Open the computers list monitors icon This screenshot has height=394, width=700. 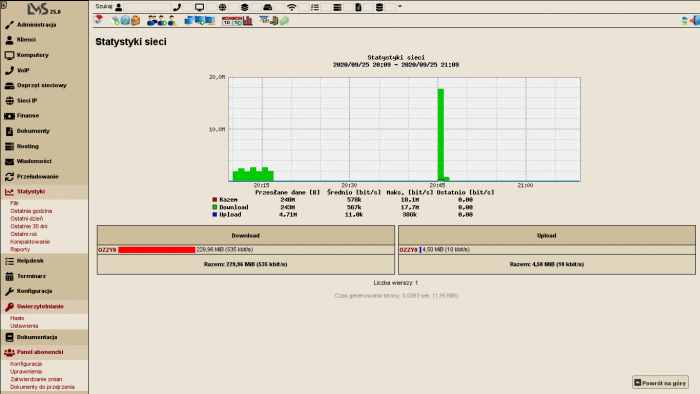point(189,21)
